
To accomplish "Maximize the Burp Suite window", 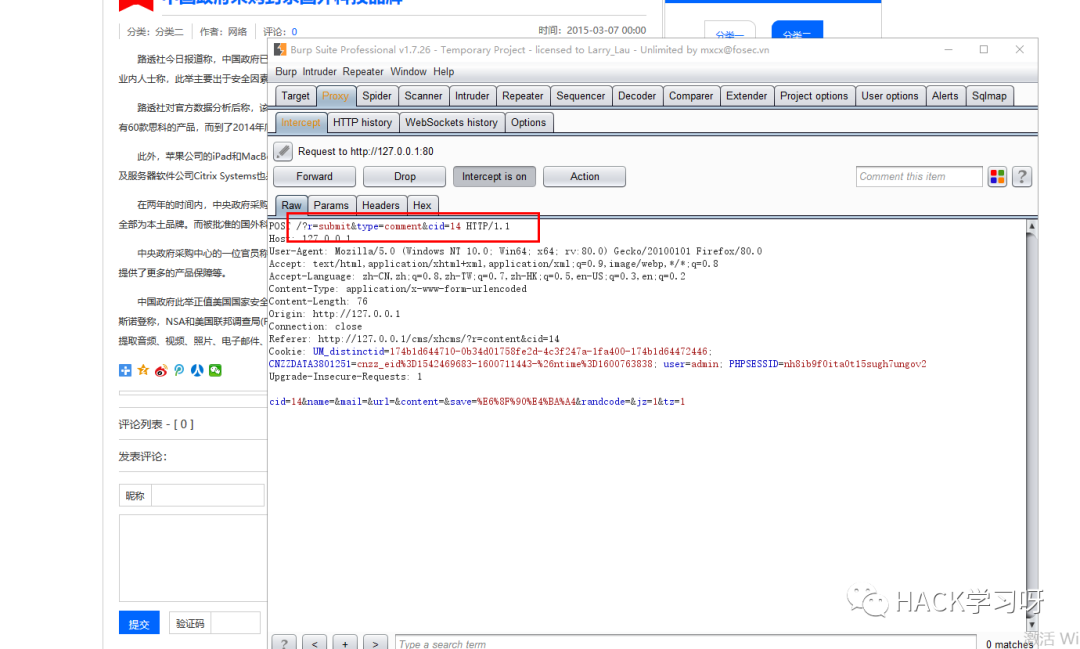I will 984,50.
